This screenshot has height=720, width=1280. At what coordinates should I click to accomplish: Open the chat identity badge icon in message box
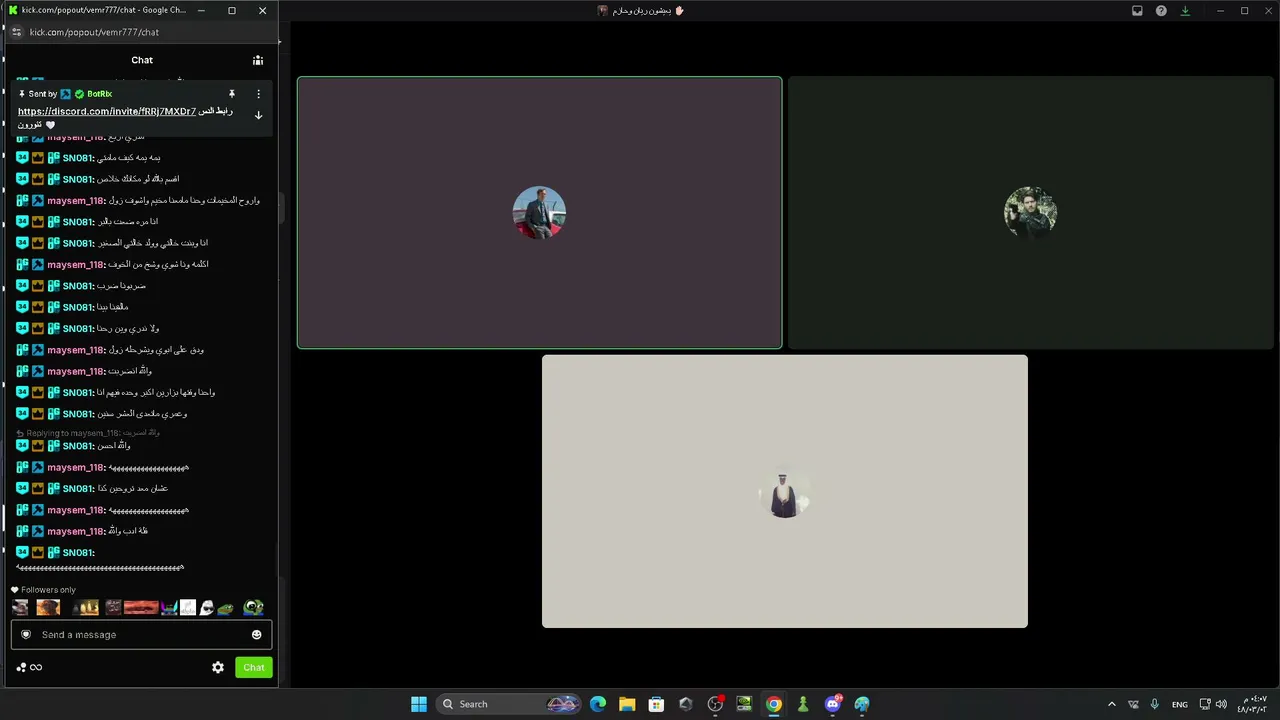pos(26,634)
